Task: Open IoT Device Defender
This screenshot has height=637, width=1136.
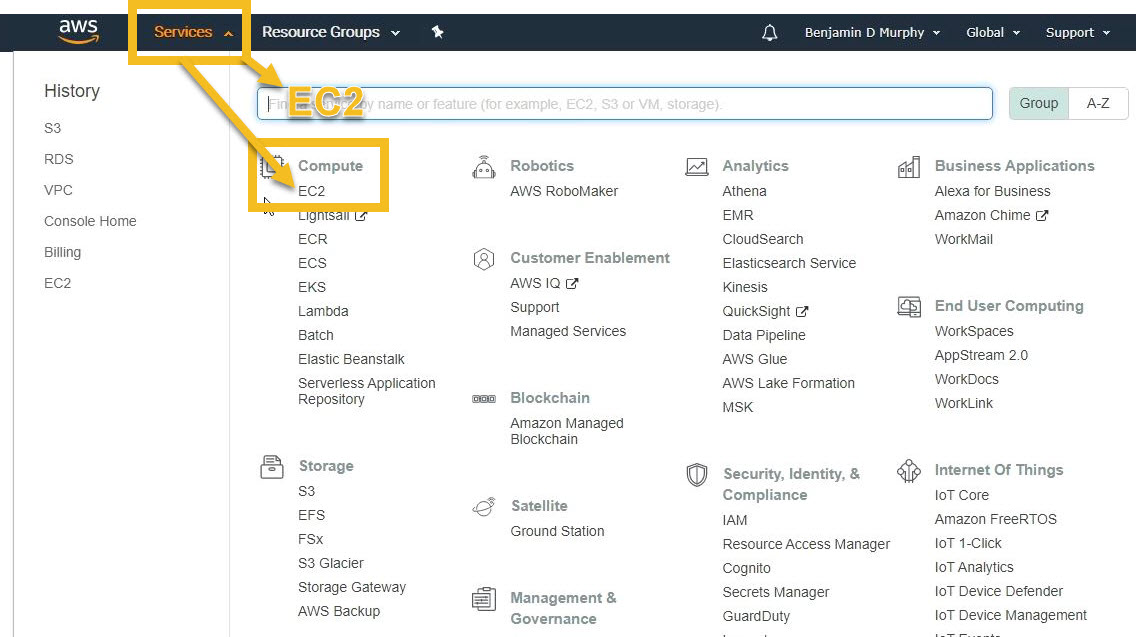Action: [998, 591]
